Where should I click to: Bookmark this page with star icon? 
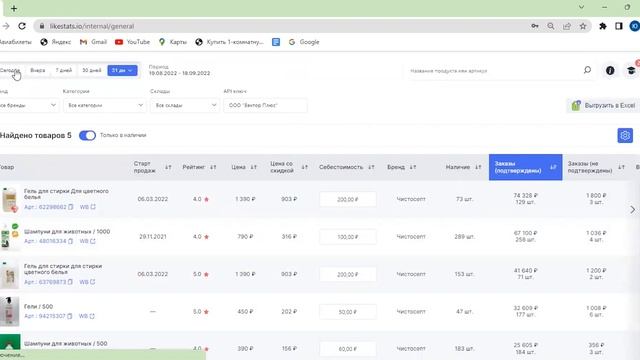[x=583, y=26]
